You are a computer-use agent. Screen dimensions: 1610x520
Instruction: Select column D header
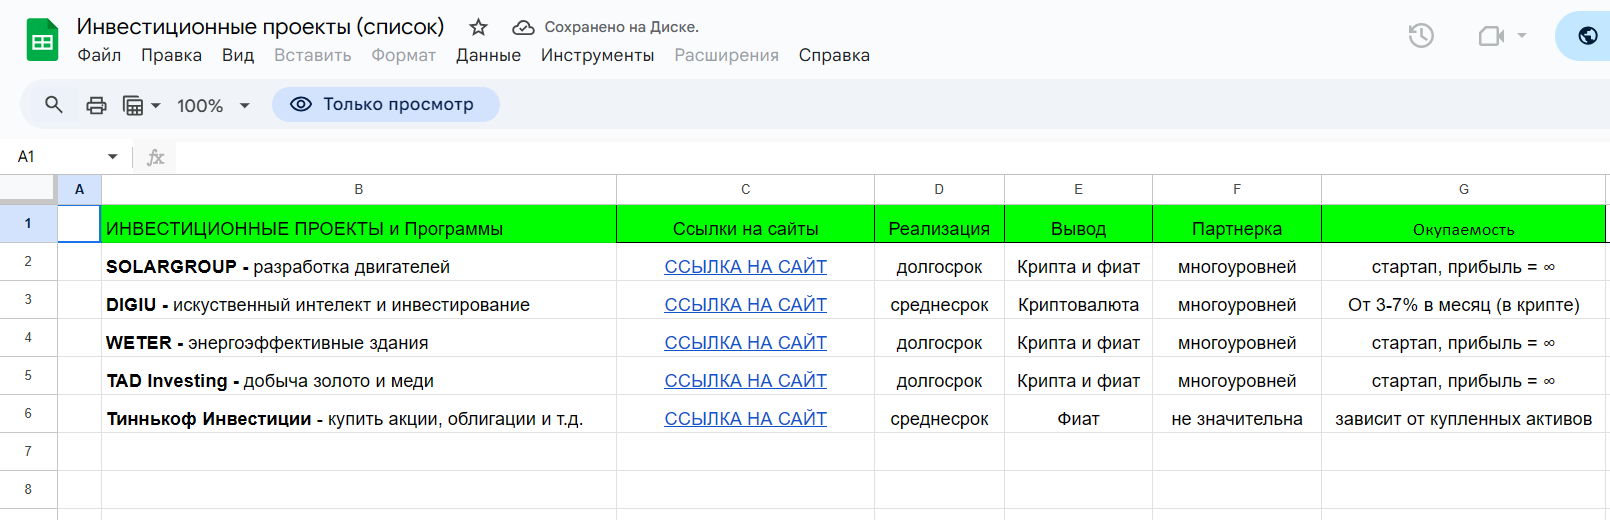click(939, 189)
